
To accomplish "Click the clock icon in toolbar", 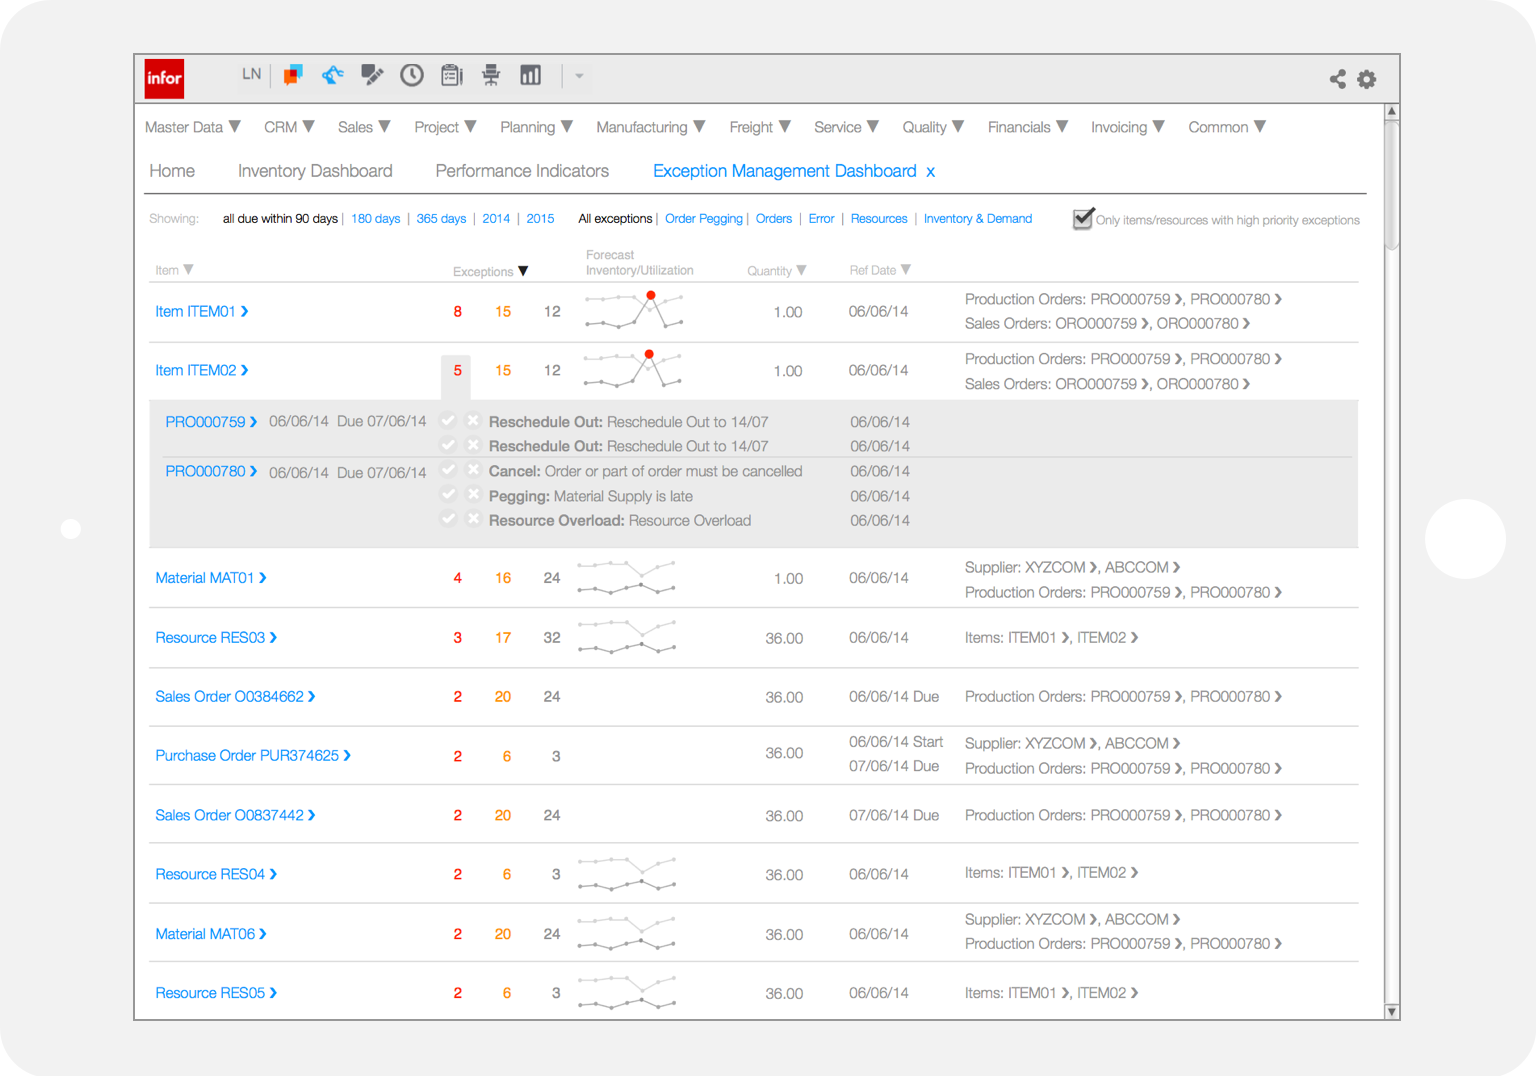I will [412, 75].
